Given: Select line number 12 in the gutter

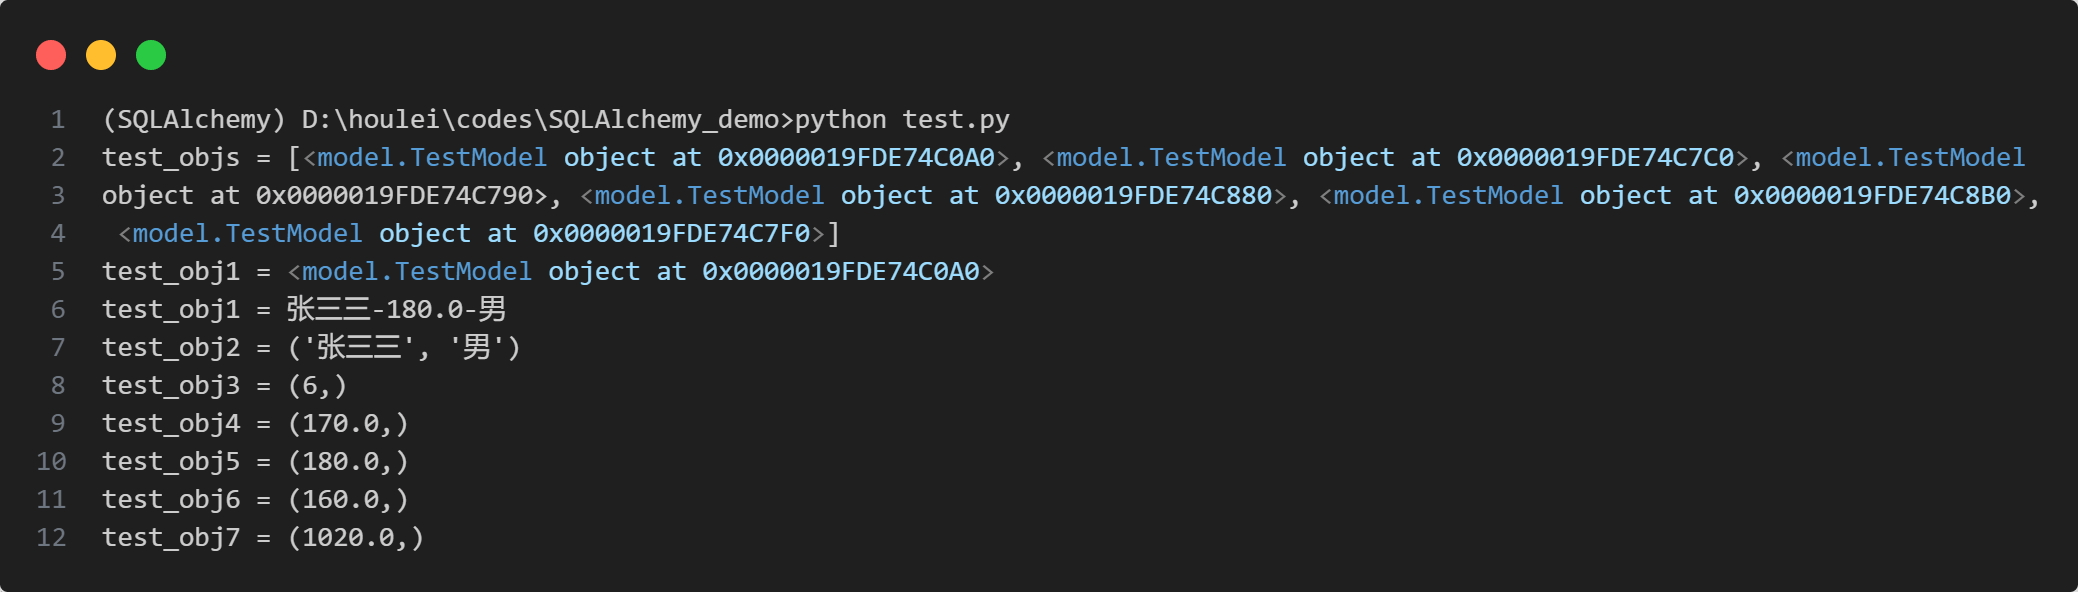Looking at the screenshot, I should click(x=52, y=538).
